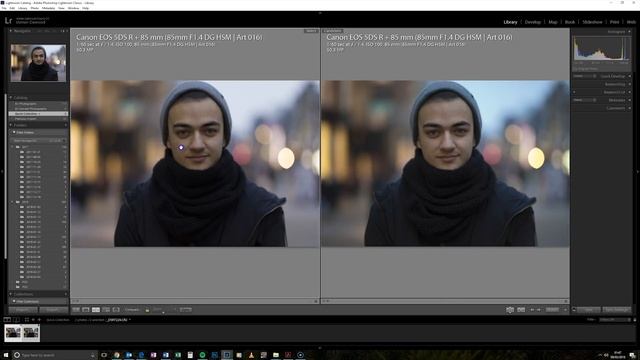Click the Sync button in compare toolbar
The height and width of the screenshot is (360, 640).
(x=186, y=310)
